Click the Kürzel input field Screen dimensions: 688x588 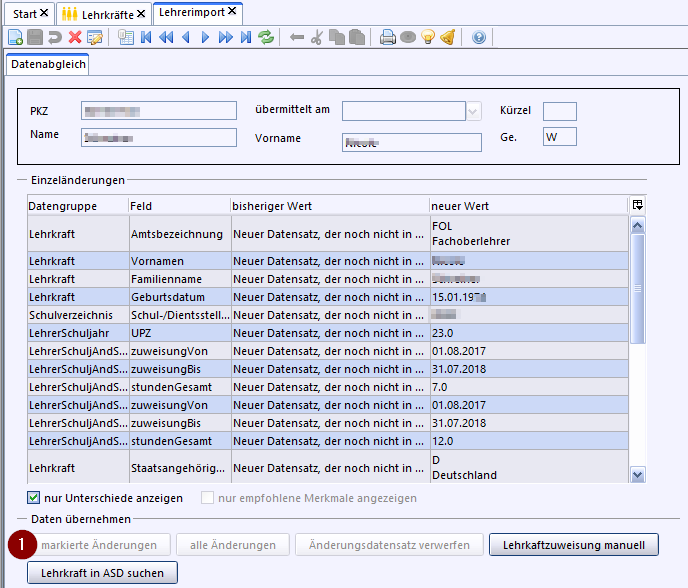(559, 111)
